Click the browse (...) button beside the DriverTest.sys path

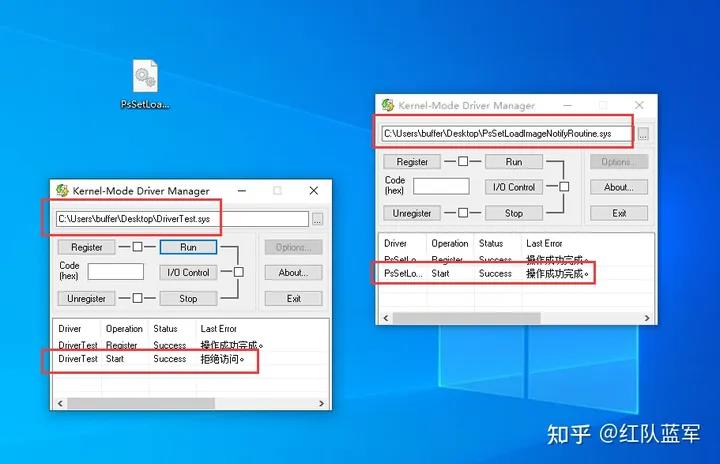tap(317, 219)
